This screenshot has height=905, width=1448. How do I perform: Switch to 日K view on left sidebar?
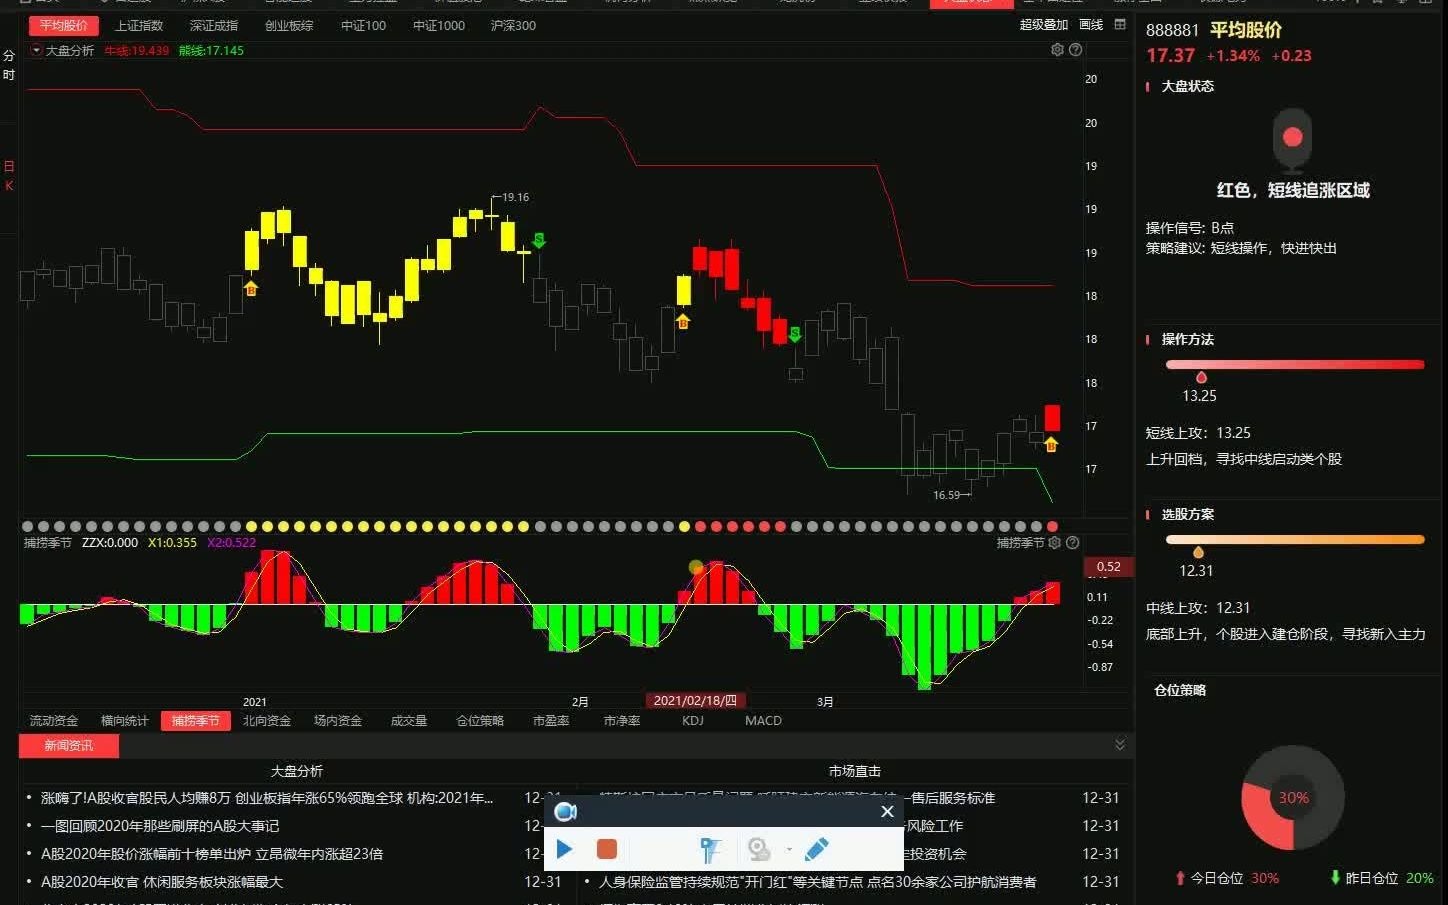[9, 176]
